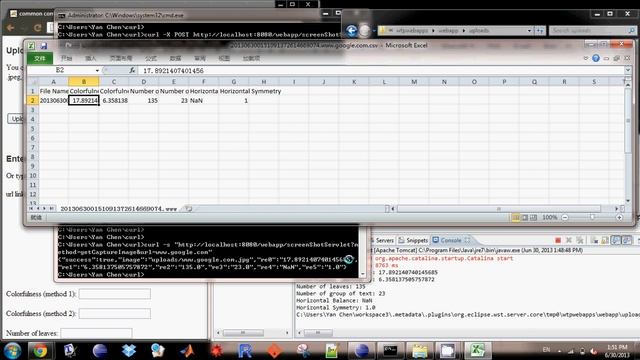640x360 pixels.
Task: Switch to Normal view in the Excel status bar
Action: click(x=516, y=218)
